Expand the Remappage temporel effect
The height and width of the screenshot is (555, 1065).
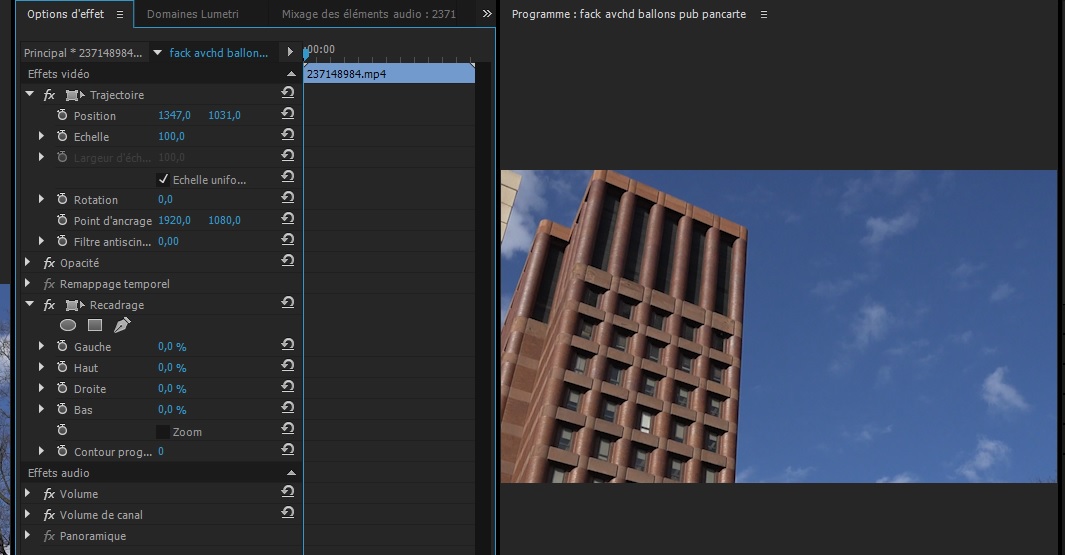[29, 284]
